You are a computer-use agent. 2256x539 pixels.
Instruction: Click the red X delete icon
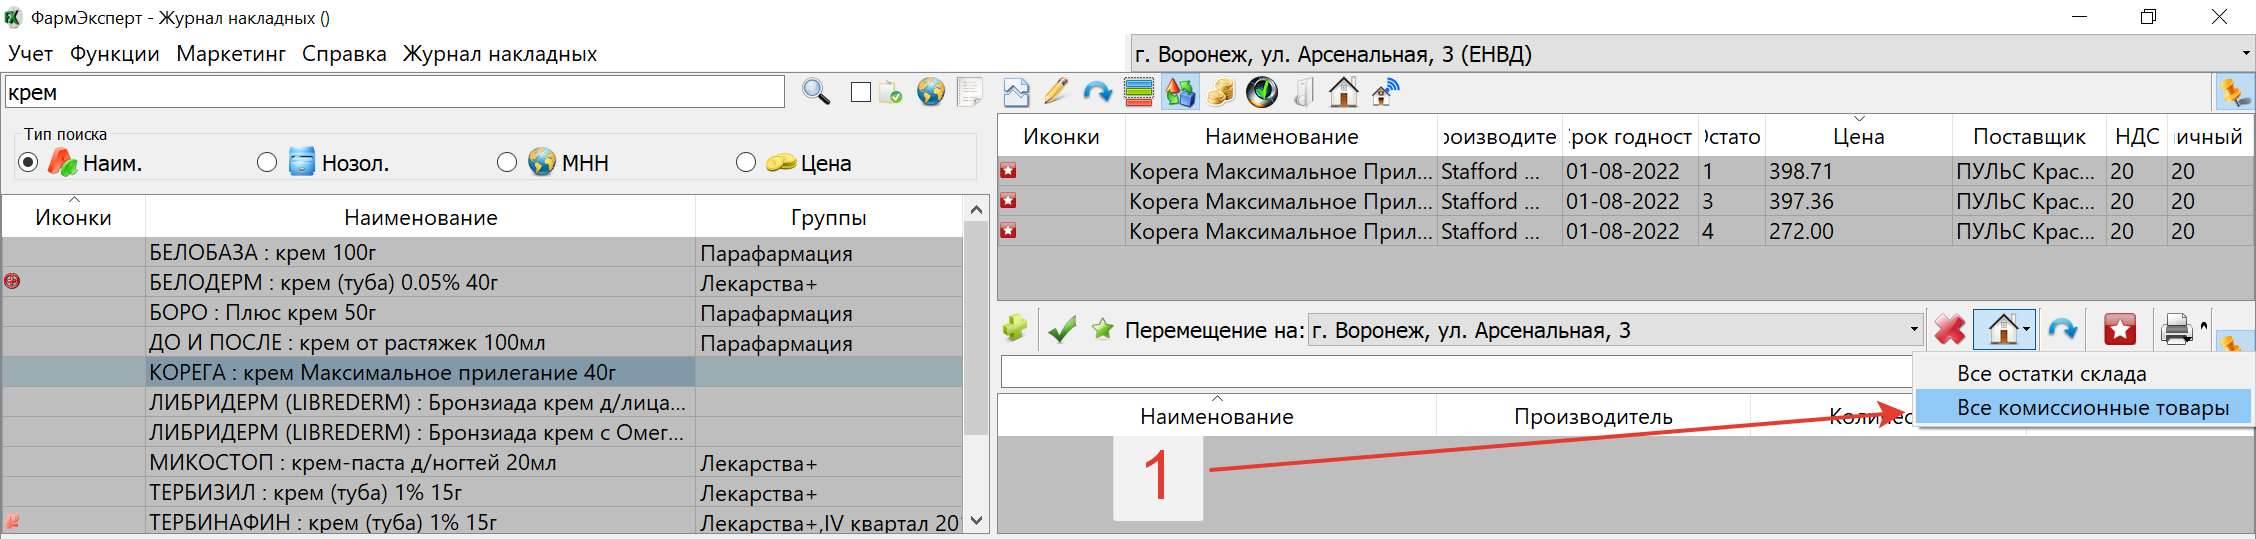(1949, 330)
